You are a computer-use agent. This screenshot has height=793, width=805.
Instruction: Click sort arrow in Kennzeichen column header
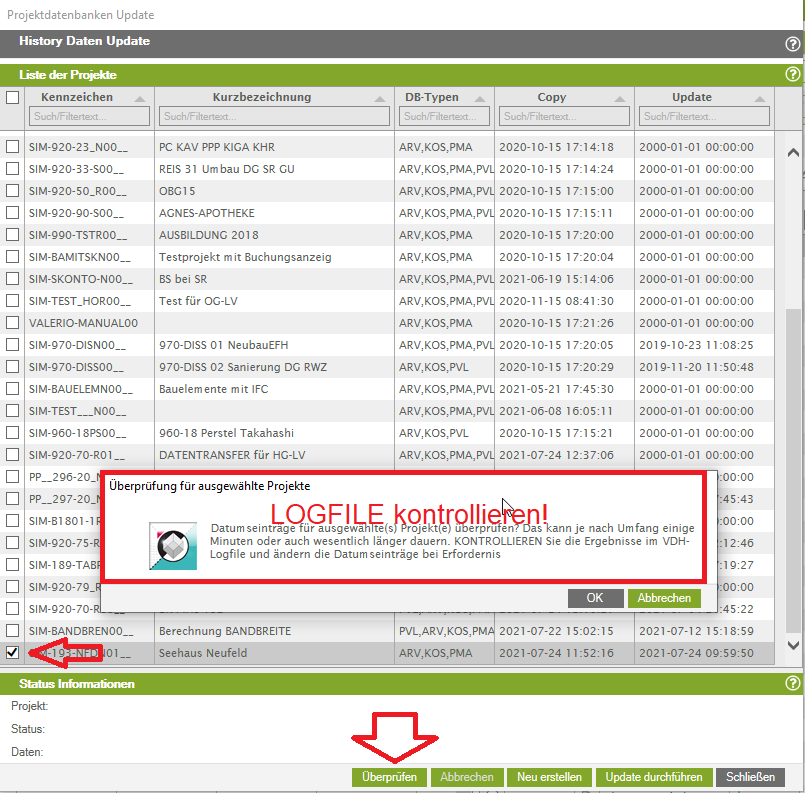pyautogui.click(x=140, y=98)
